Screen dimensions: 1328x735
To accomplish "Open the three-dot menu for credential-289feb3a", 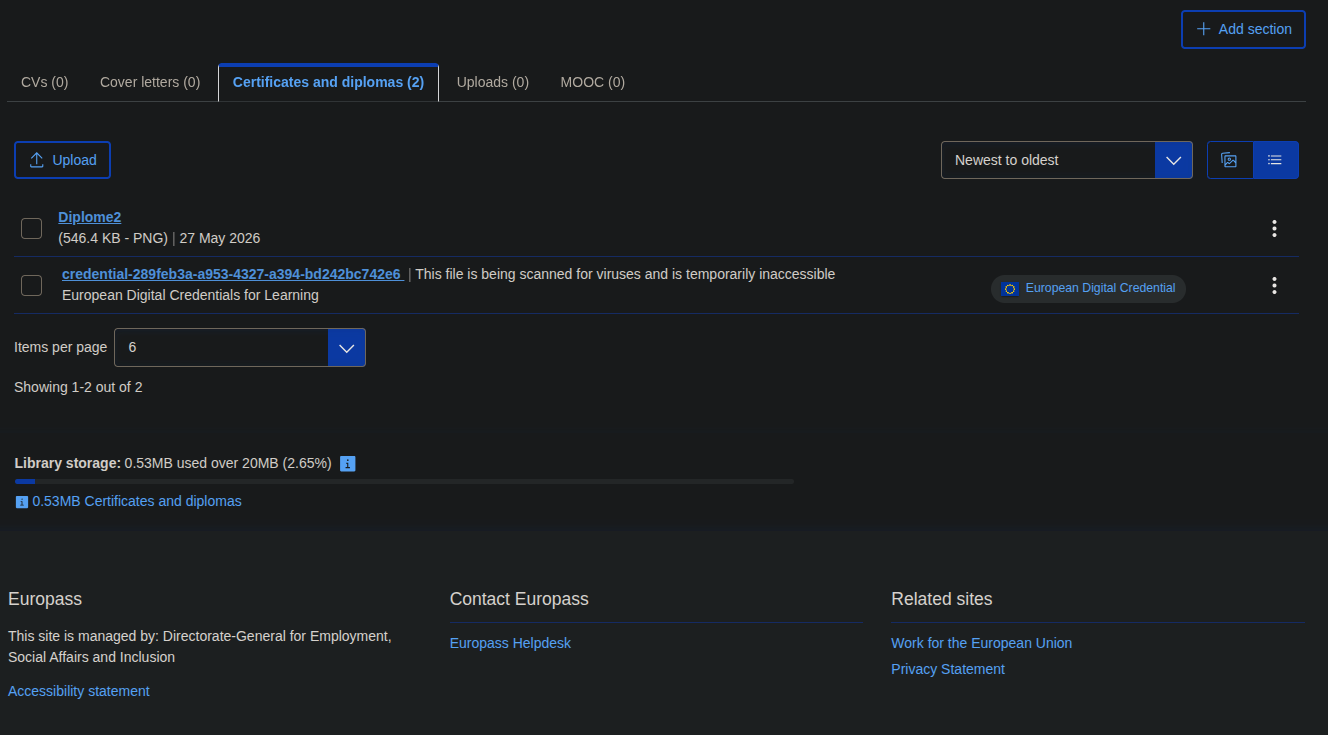I will coord(1274,285).
